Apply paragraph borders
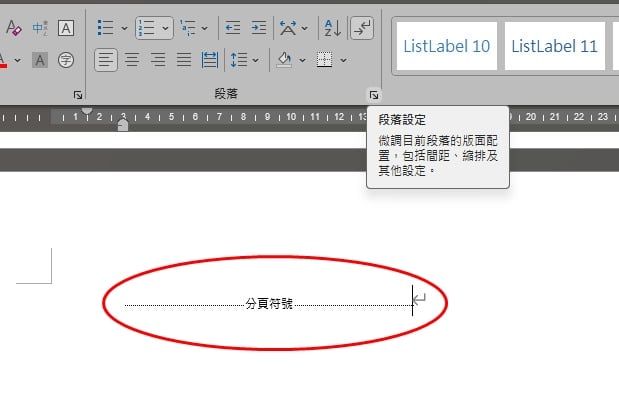This screenshot has width=619, height=419. tap(325, 60)
